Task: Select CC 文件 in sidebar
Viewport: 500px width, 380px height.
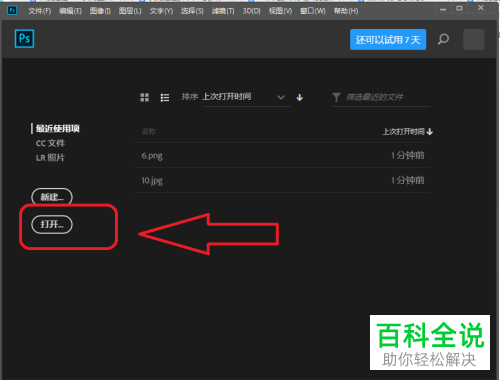Action: 50,143
